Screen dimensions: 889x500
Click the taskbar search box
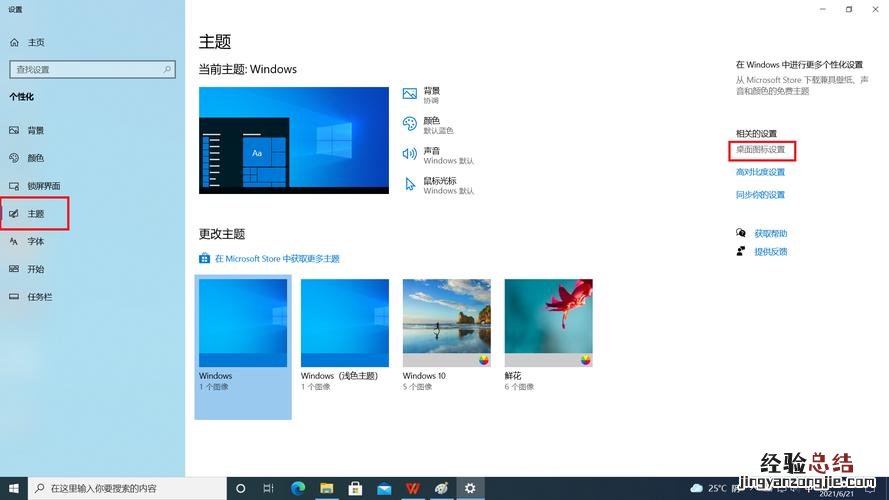tap(127, 488)
